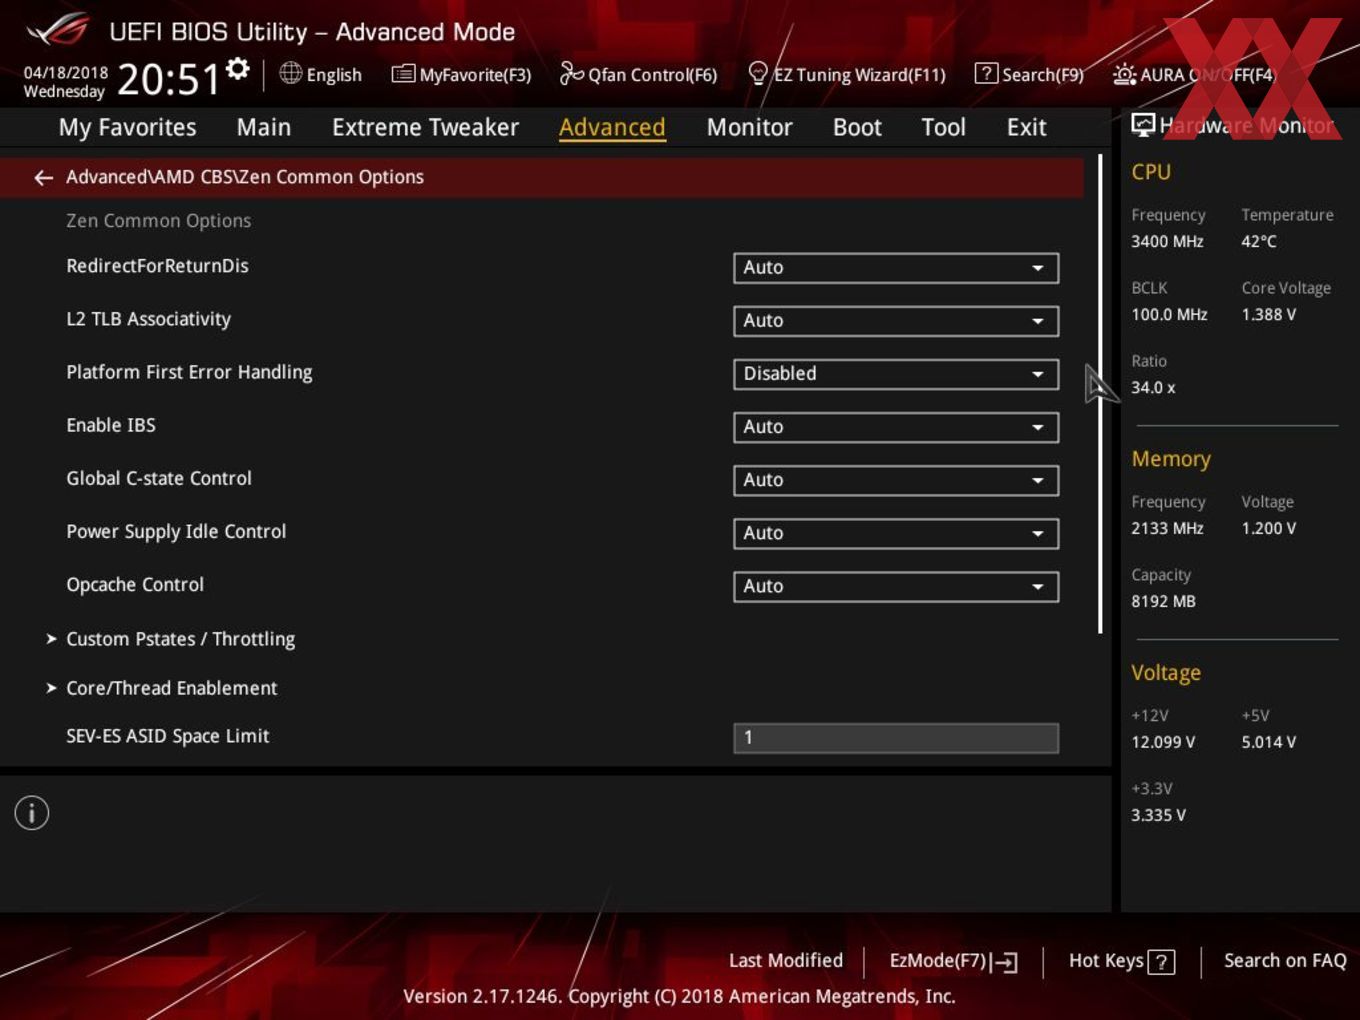Viewport: 1360px width, 1020px height.
Task: Click +3.3V reading 3.335 V
Action: pos(1158,815)
